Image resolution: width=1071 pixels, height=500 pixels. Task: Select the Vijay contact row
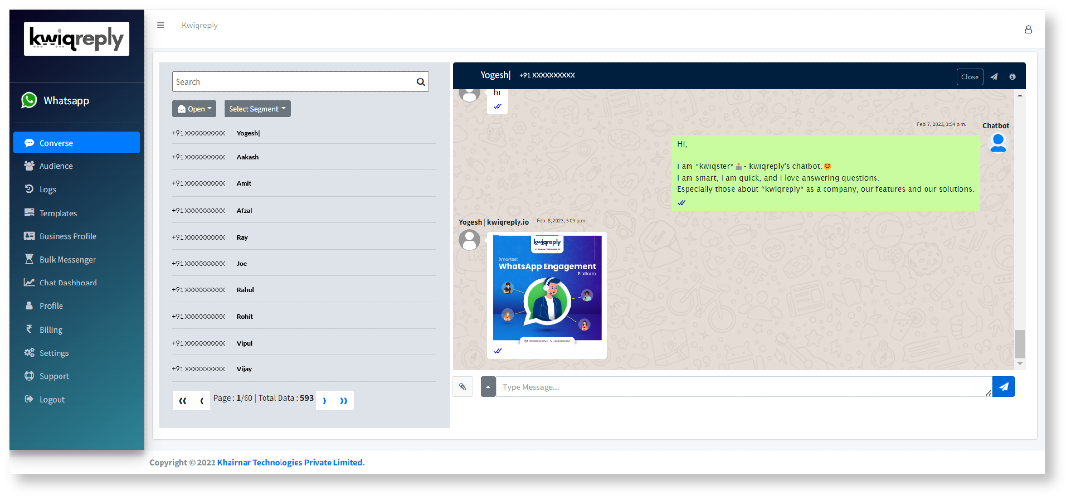[304, 369]
